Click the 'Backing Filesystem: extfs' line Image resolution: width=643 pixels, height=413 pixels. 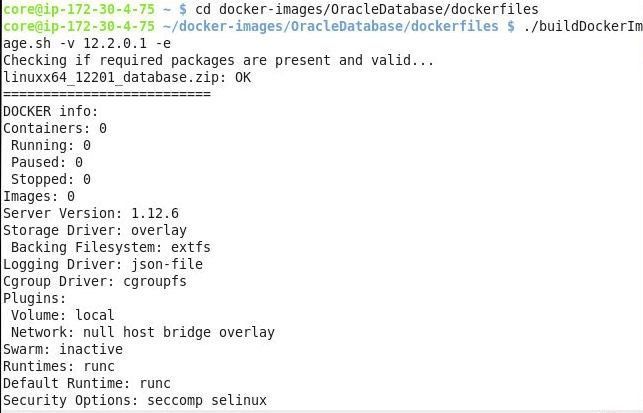click(111, 247)
